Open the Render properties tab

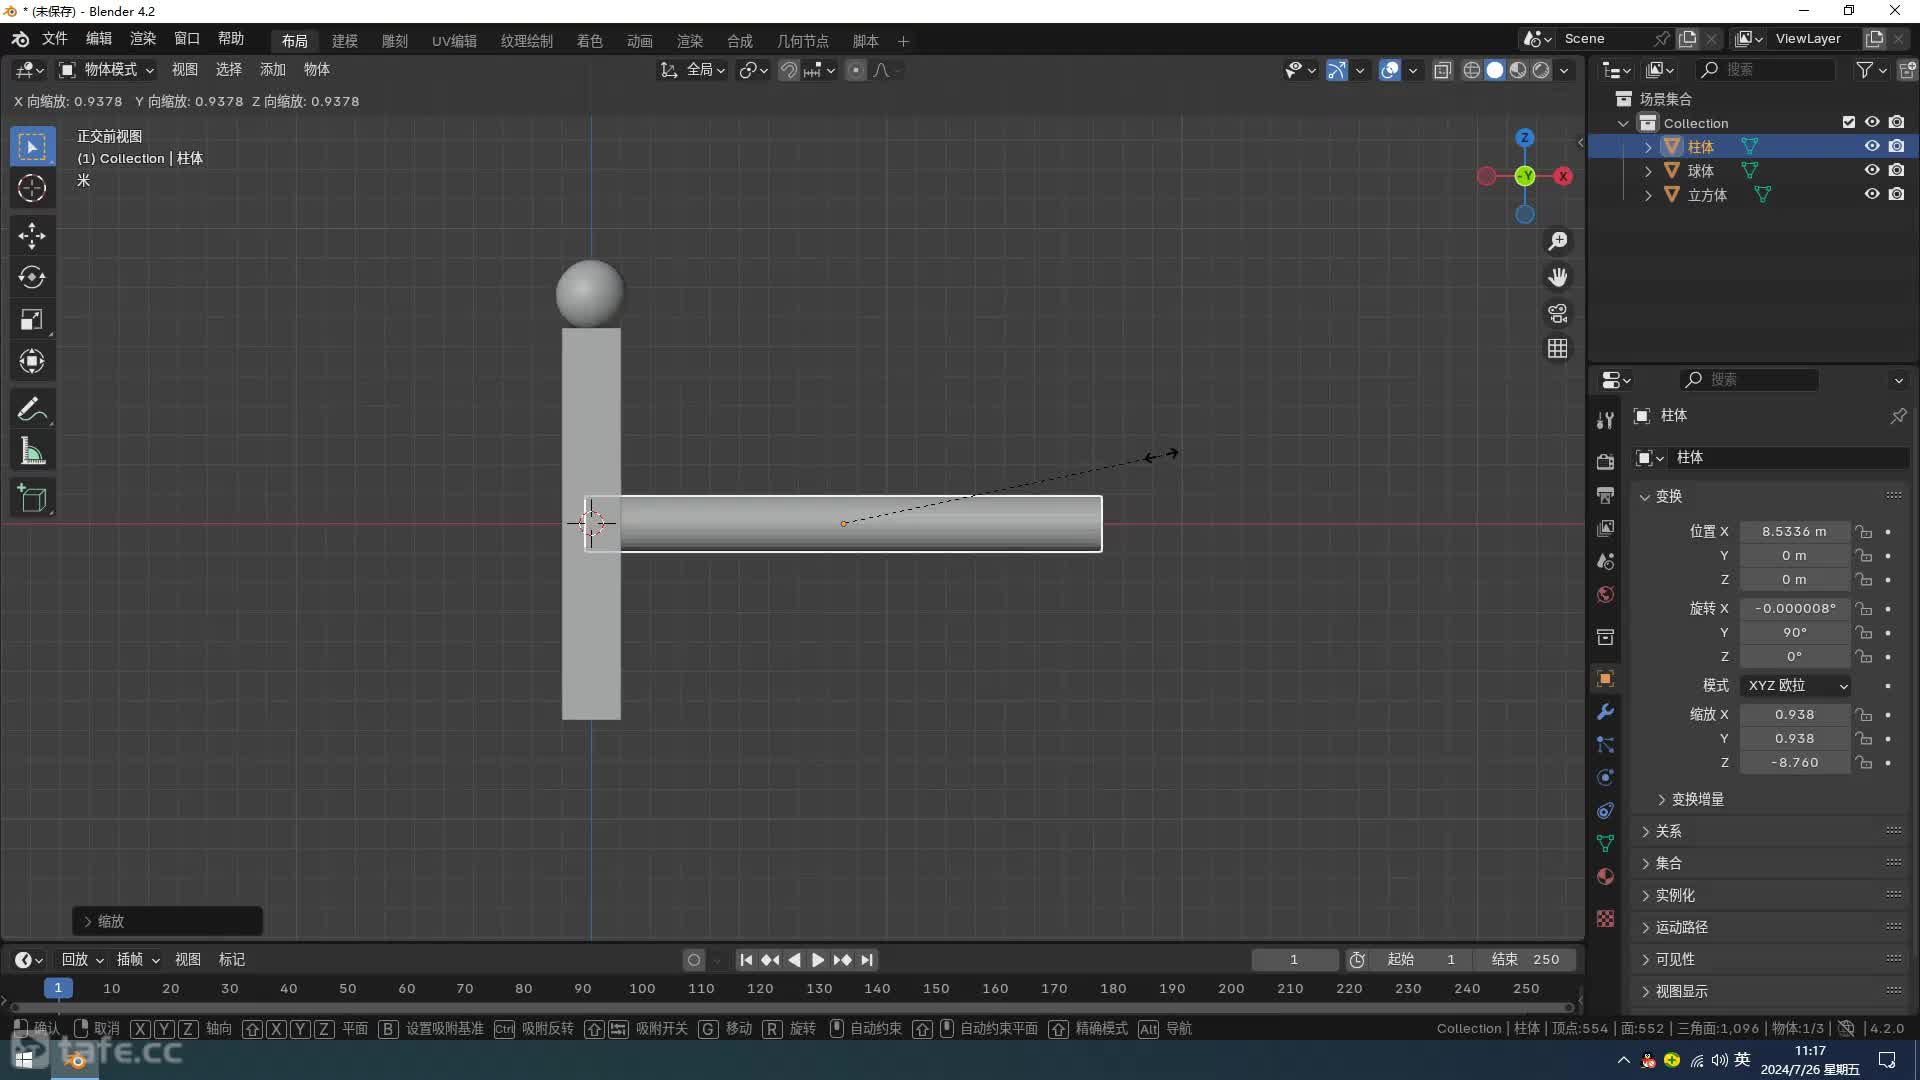(x=1605, y=461)
